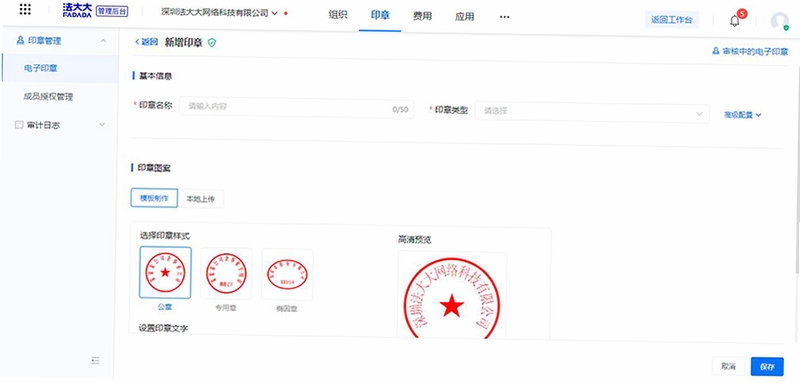Click the 基本信息 section heading
The height and width of the screenshot is (383, 800).
pos(155,76)
